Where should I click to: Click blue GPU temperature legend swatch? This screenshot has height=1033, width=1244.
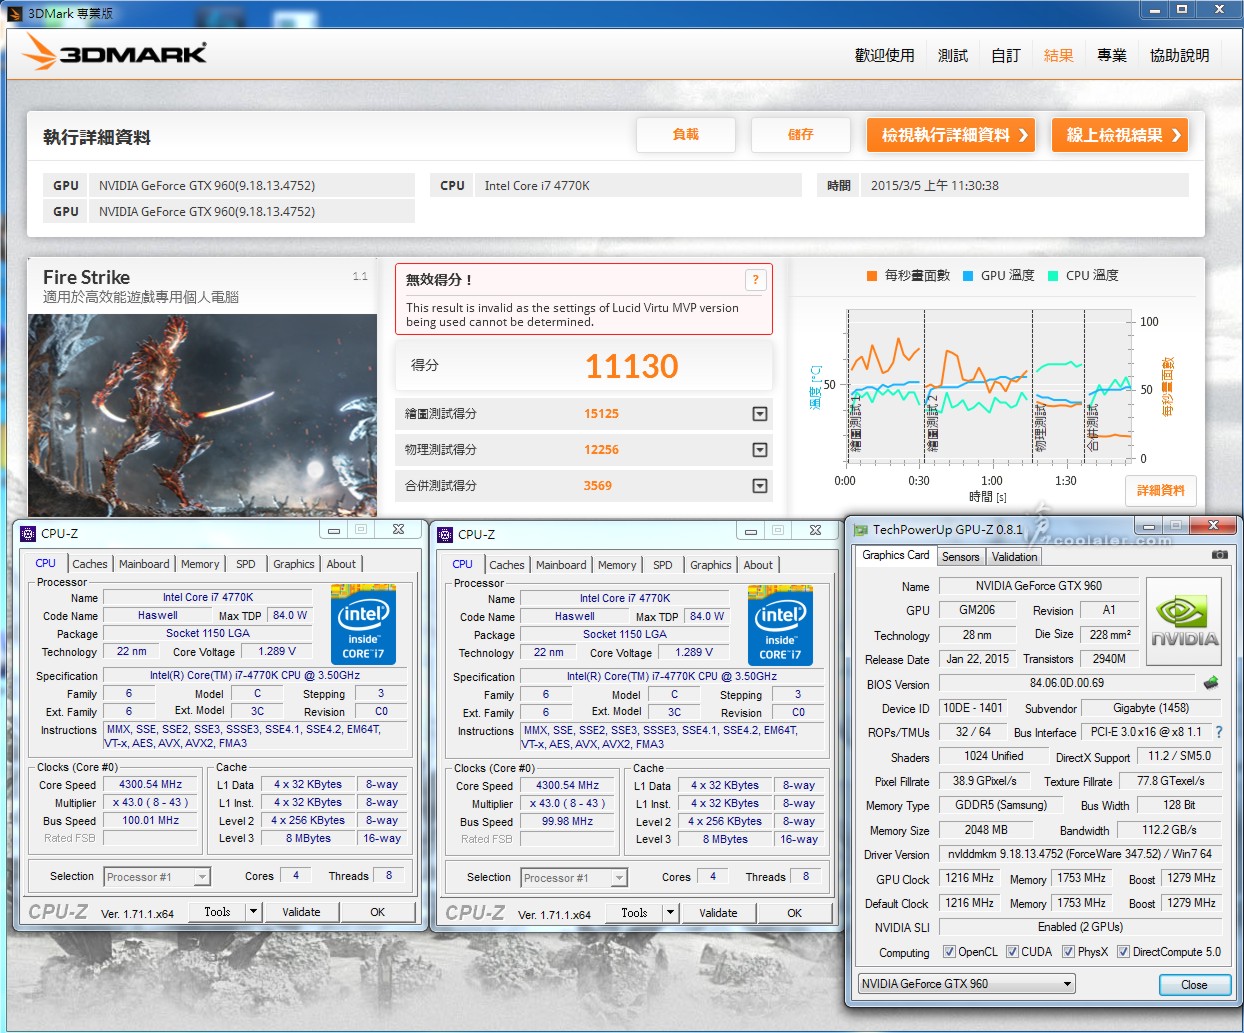pyautogui.click(x=968, y=276)
